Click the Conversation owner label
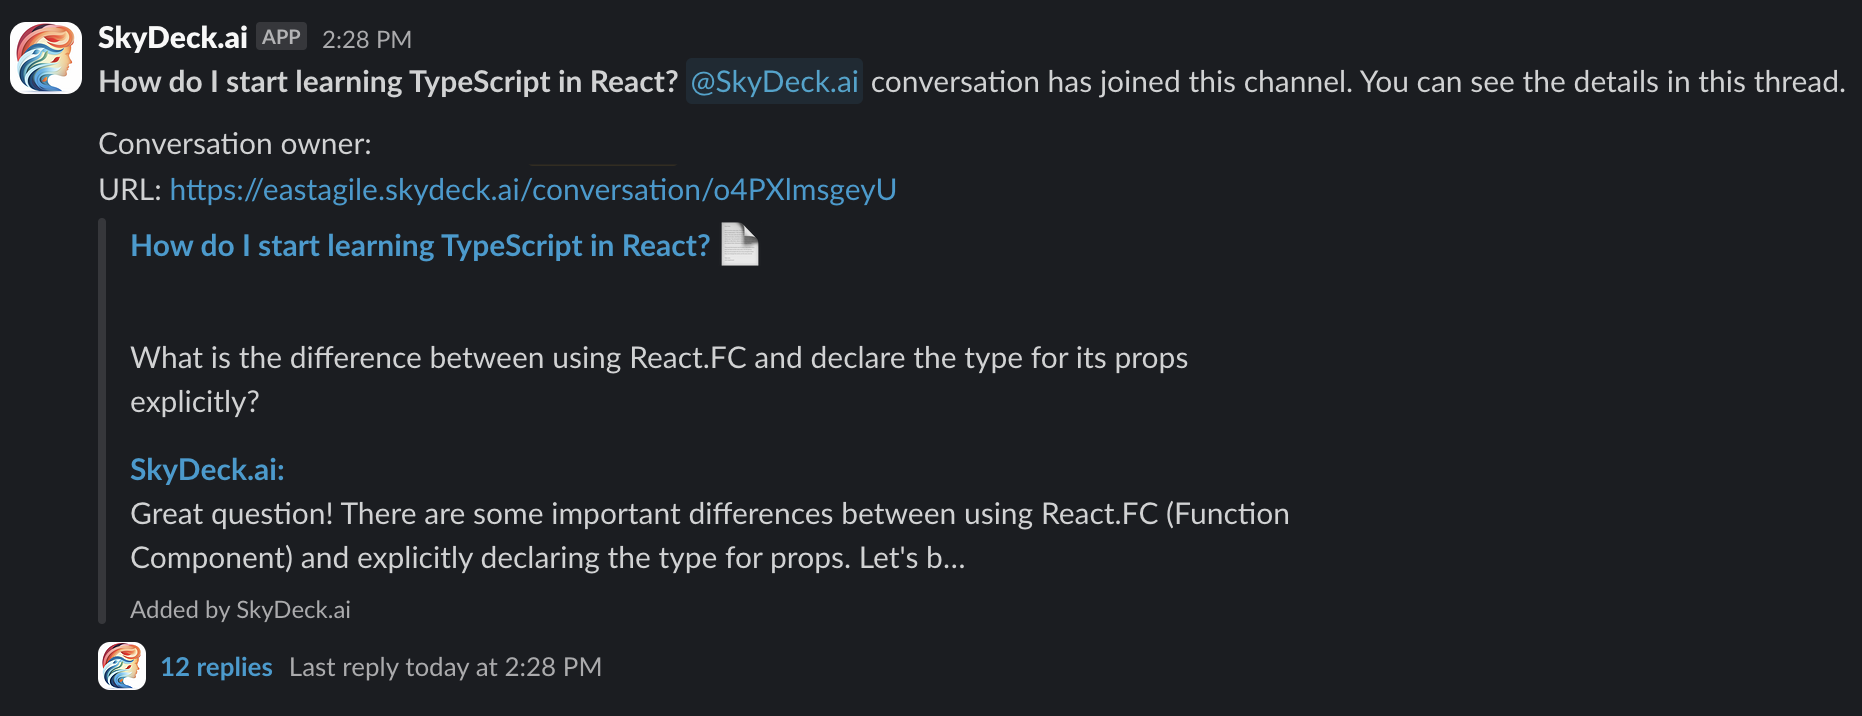 pyautogui.click(x=234, y=144)
